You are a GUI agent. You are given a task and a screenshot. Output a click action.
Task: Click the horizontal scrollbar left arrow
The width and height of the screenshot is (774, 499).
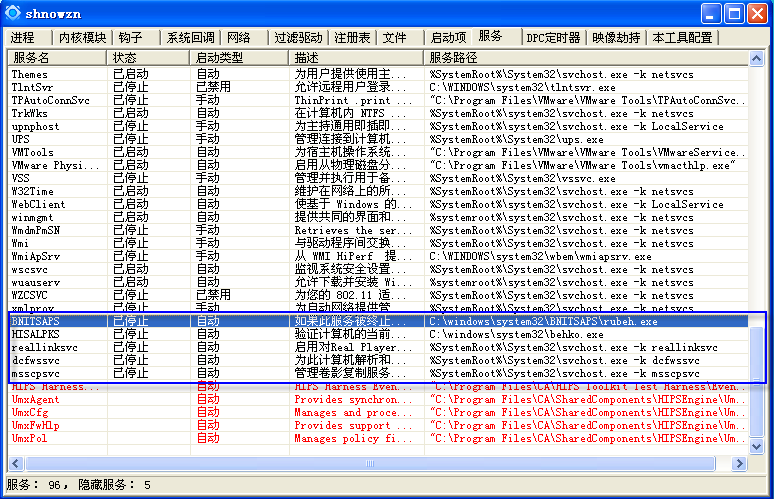pyautogui.click(x=16, y=463)
